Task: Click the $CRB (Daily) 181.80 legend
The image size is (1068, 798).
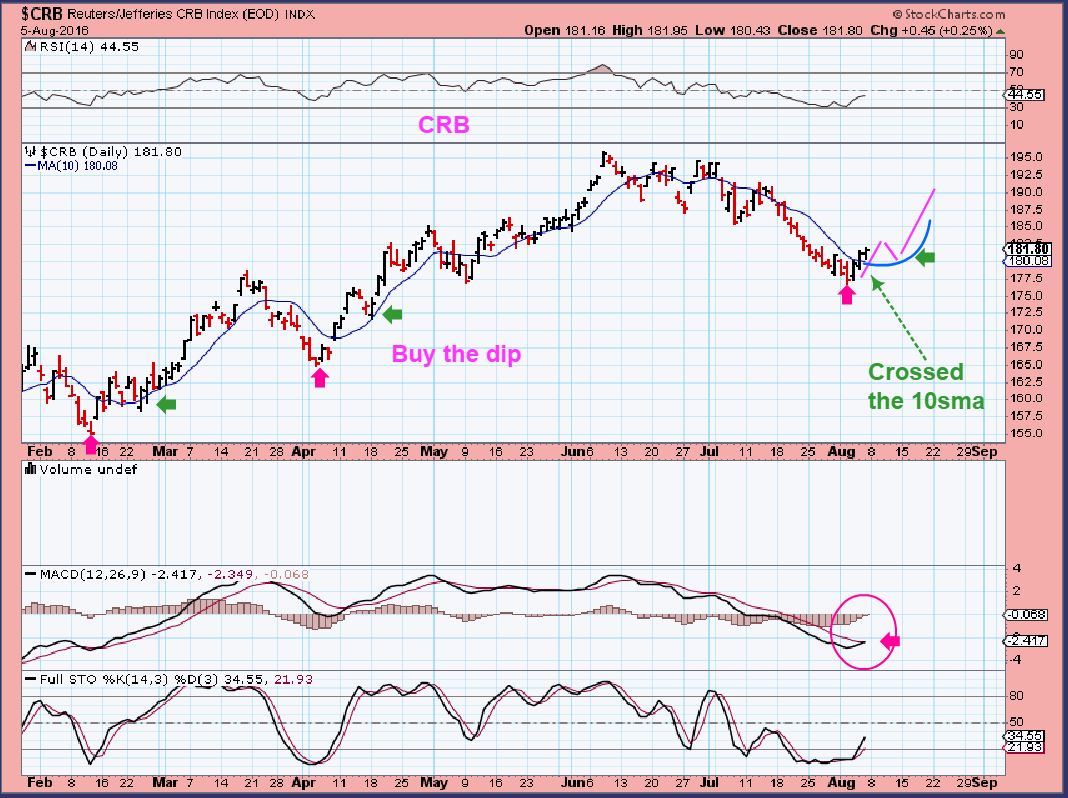Action: tap(110, 152)
